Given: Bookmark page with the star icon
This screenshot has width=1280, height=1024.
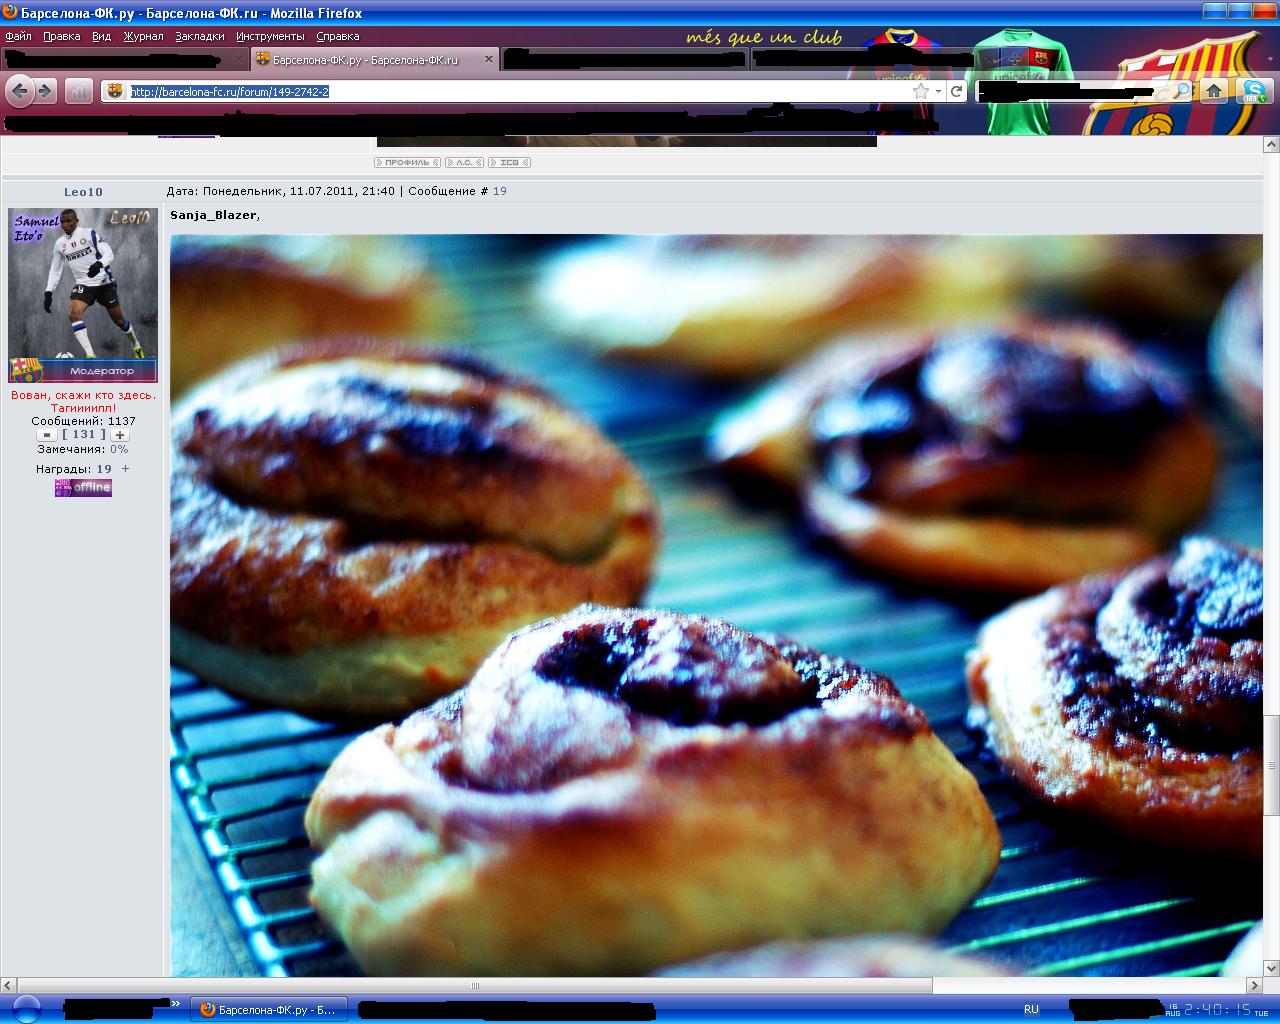Looking at the screenshot, I should (x=920, y=91).
